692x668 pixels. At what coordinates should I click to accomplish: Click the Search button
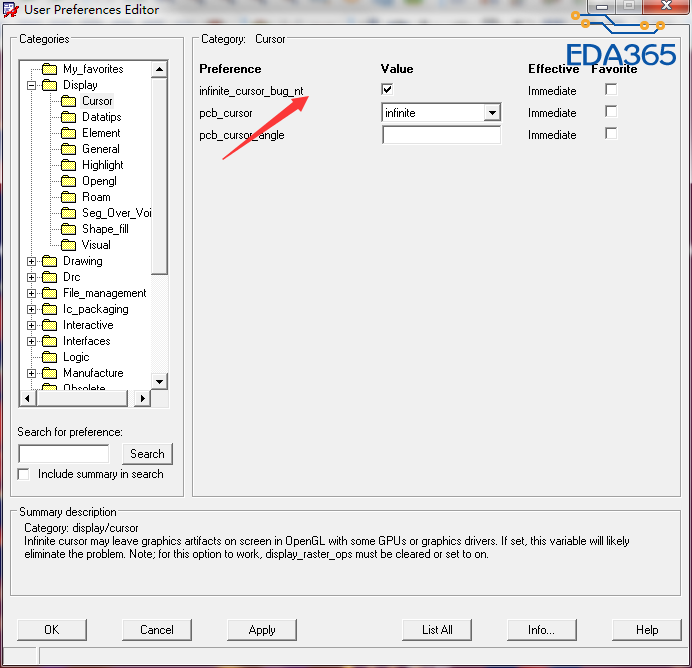coord(147,454)
